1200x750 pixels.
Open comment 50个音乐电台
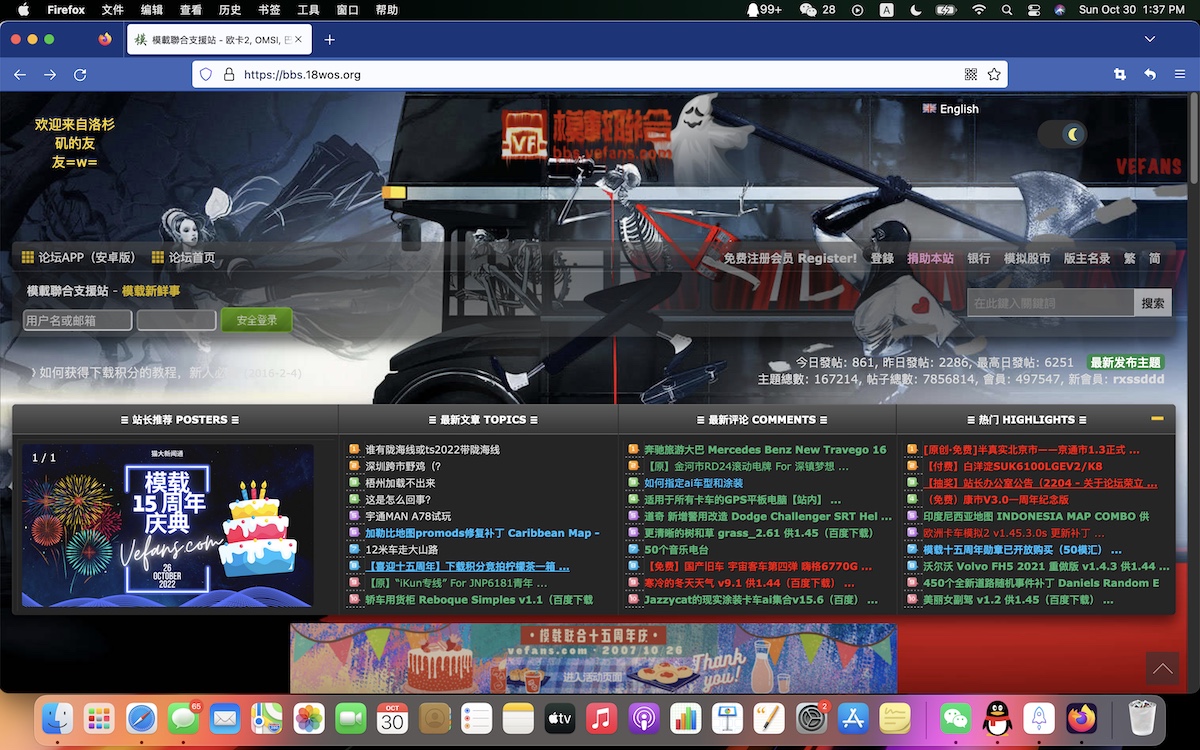676,550
